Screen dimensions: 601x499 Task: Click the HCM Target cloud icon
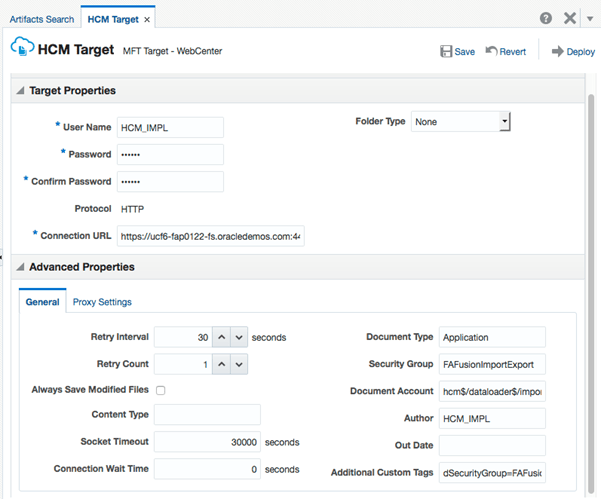pos(21,49)
